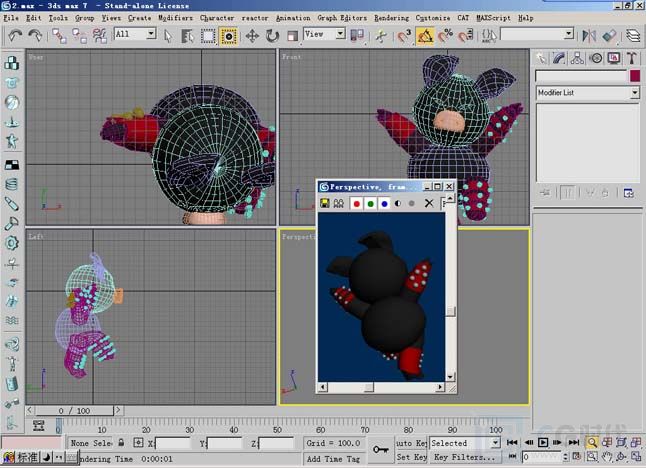
Task: Click Set Key button
Action: coord(411,457)
